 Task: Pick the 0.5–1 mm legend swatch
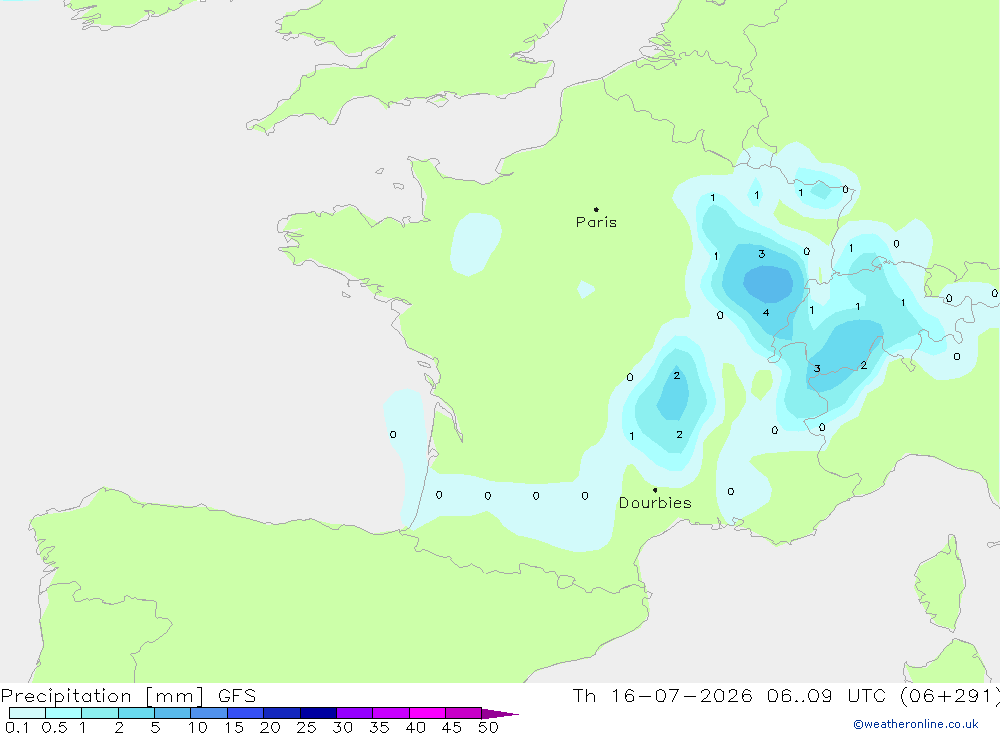[x=63, y=713]
